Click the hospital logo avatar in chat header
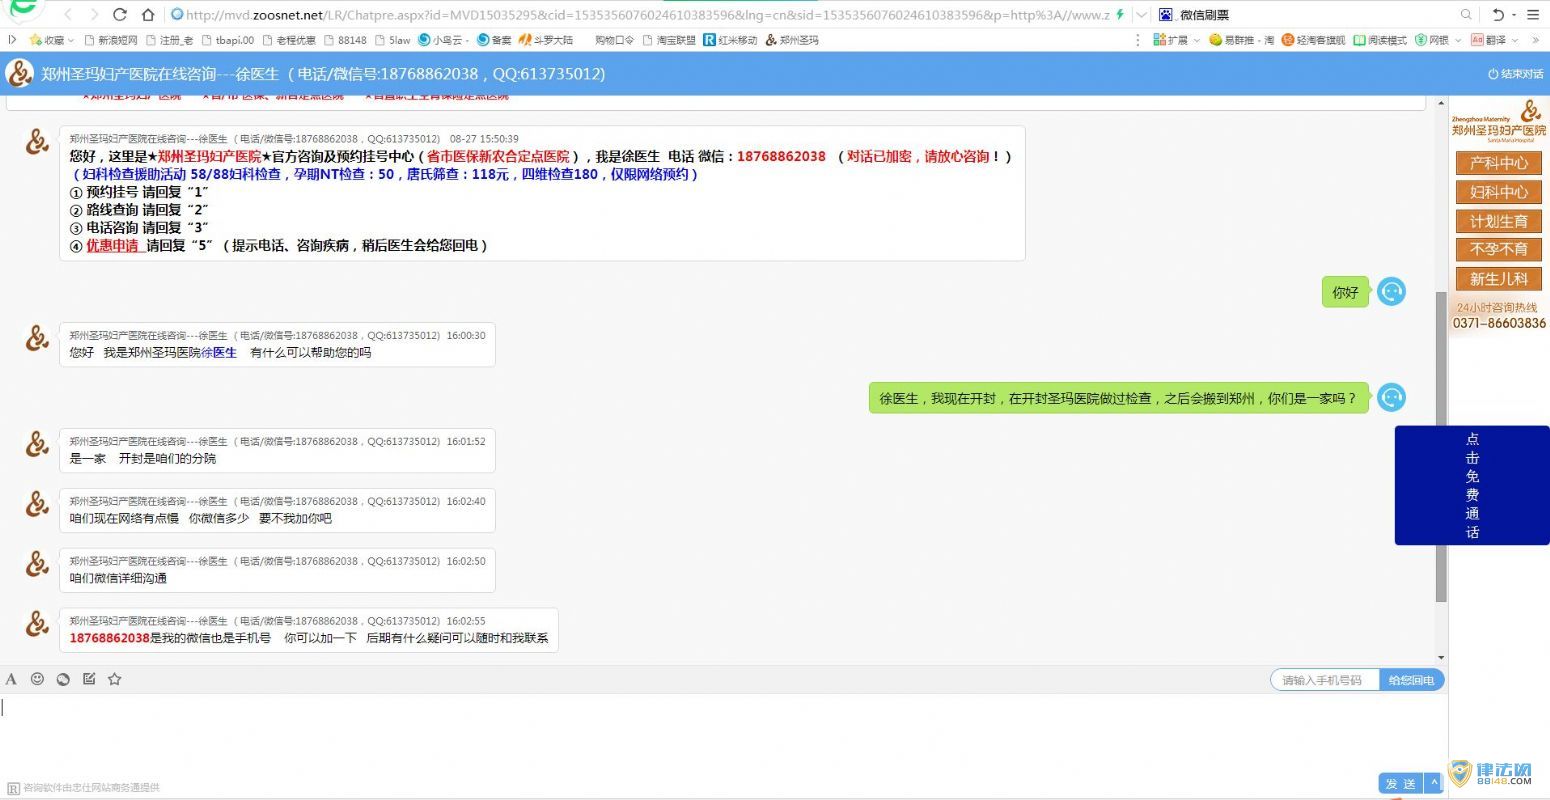1550x800 pixels. point(20,74)
